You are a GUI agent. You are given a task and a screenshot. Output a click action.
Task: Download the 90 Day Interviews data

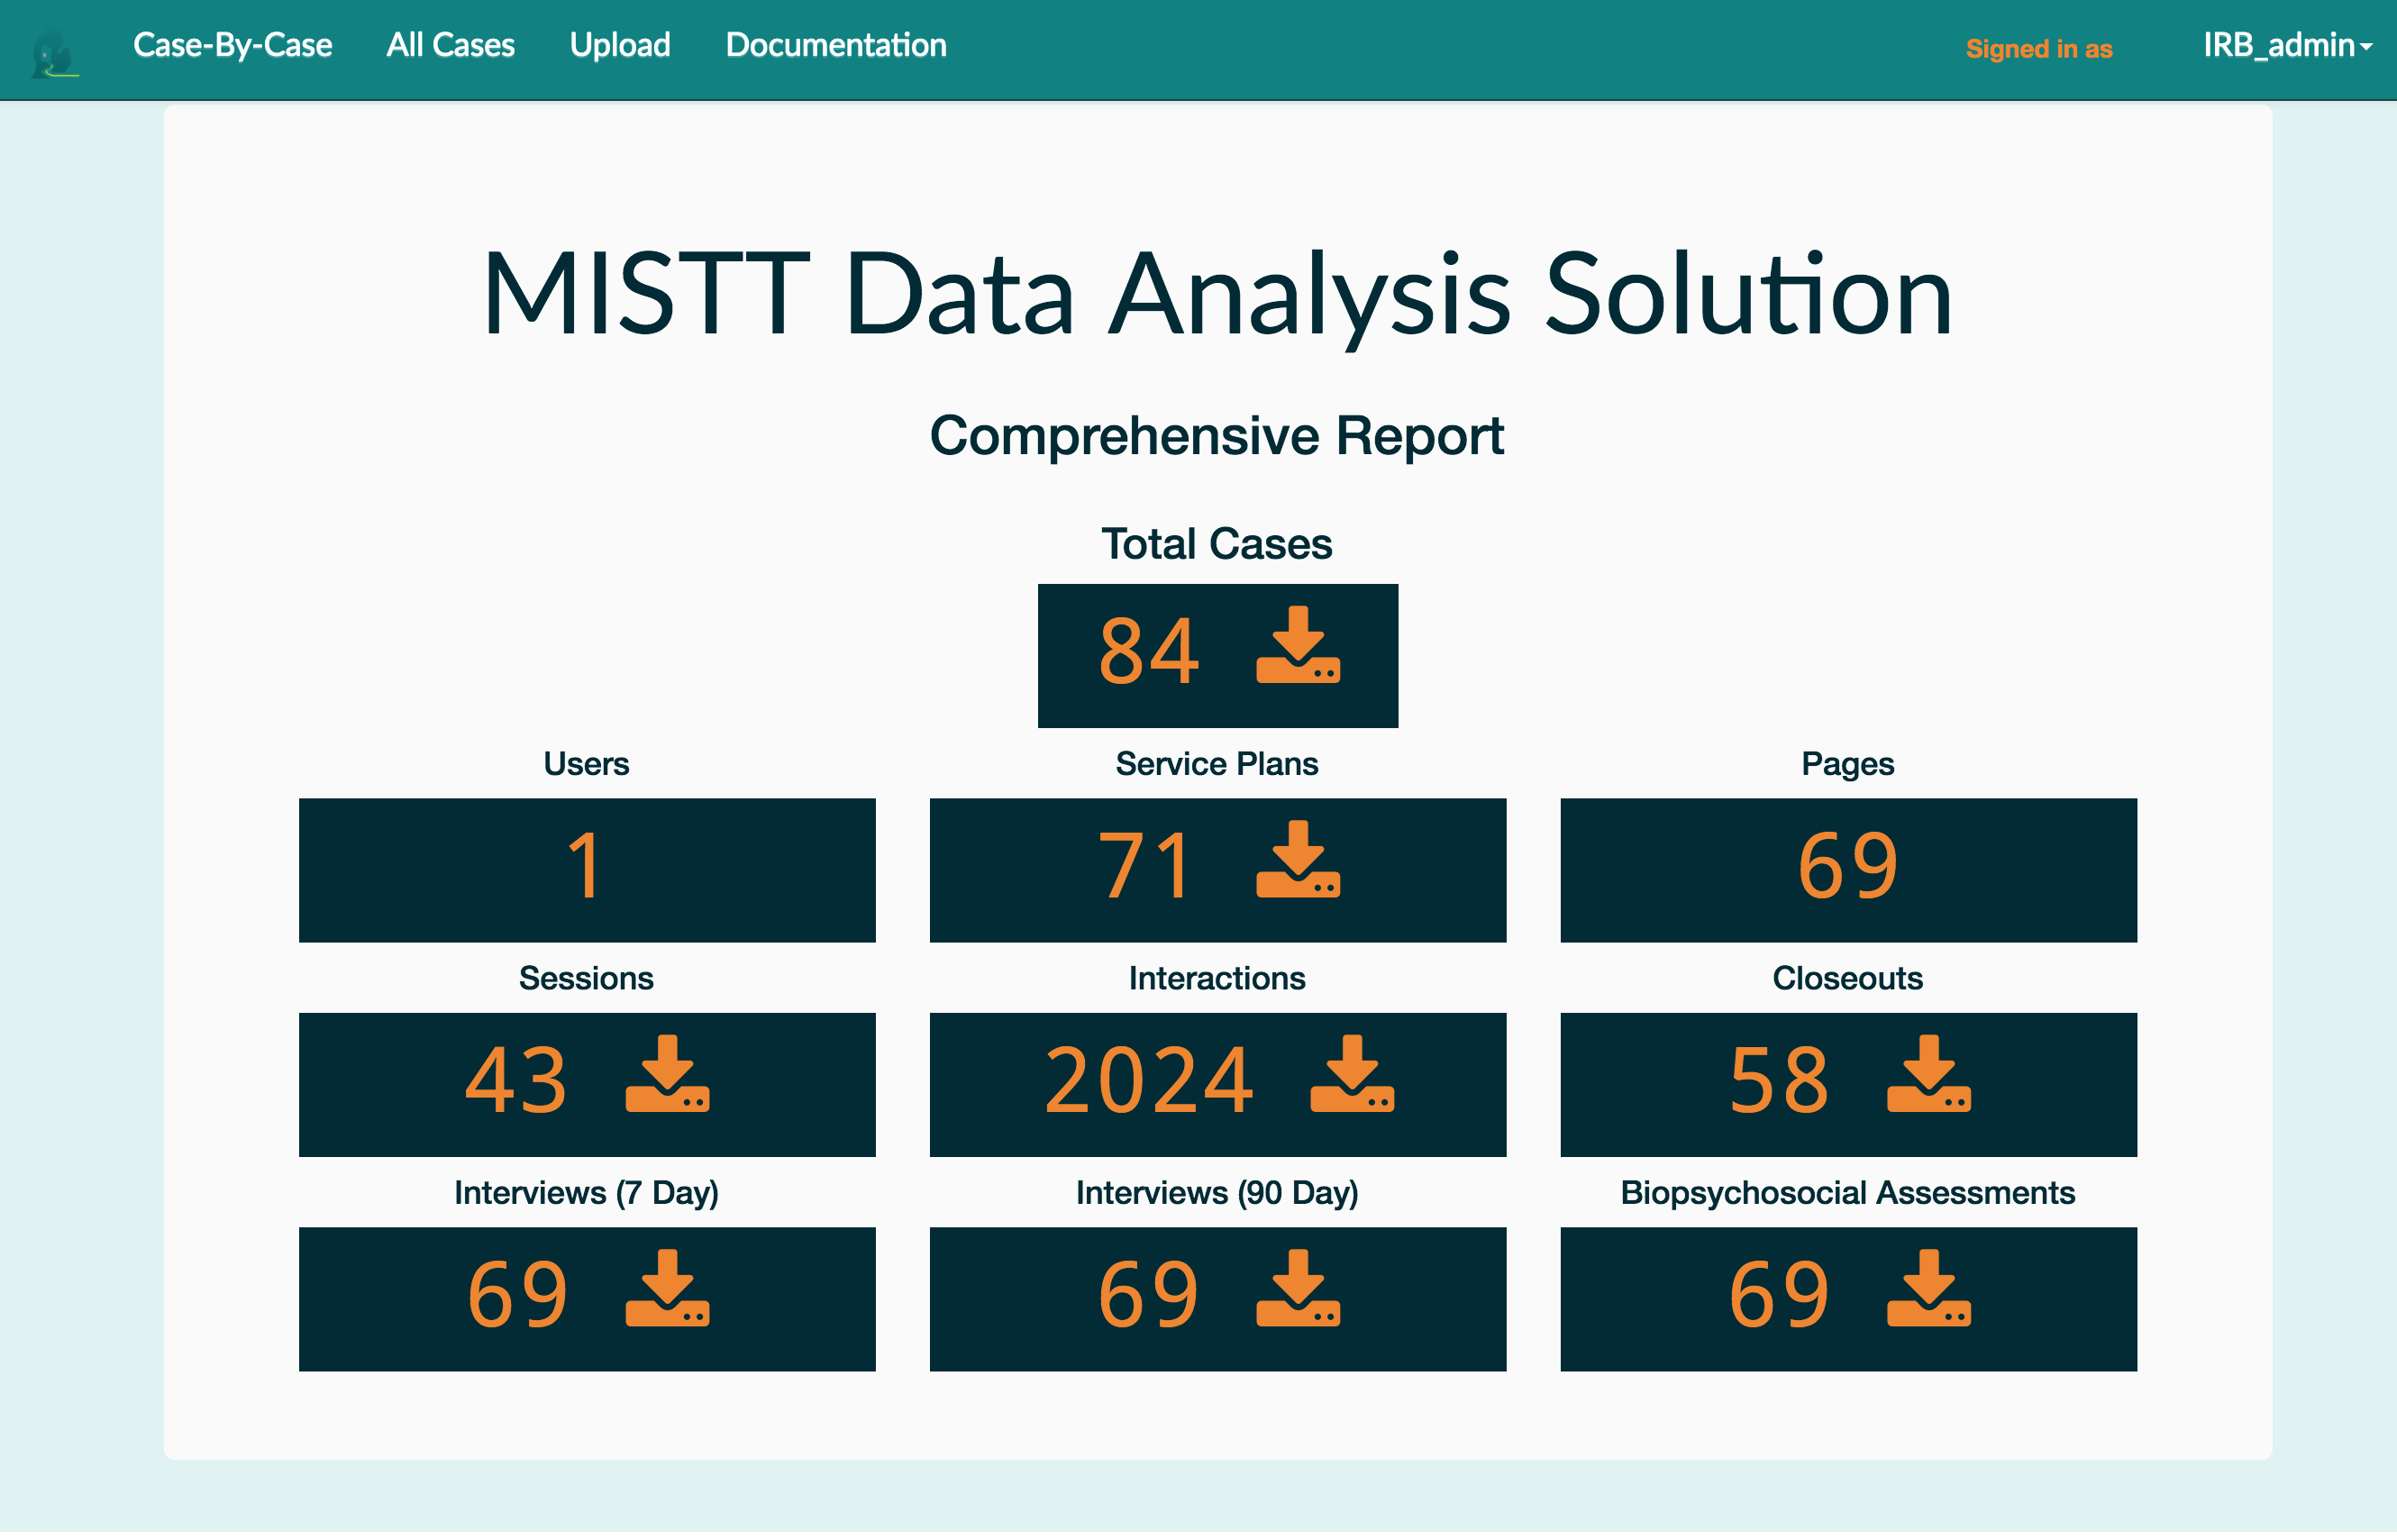tap(1298, 1289)
